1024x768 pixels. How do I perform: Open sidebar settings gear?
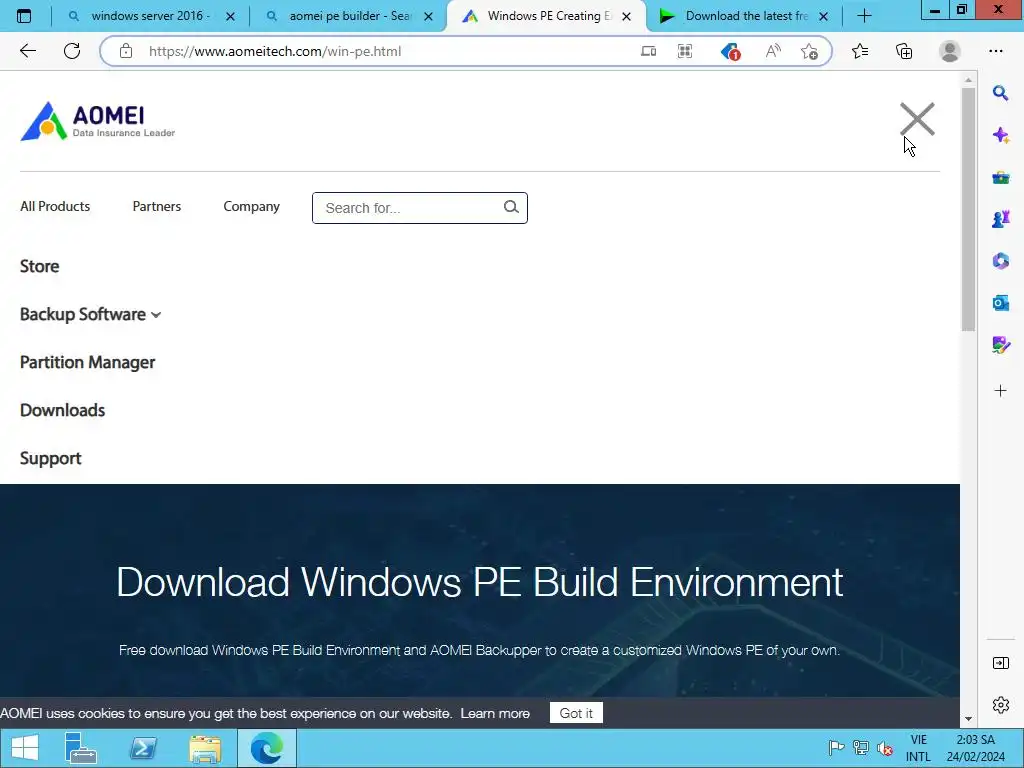(1000, 705)
